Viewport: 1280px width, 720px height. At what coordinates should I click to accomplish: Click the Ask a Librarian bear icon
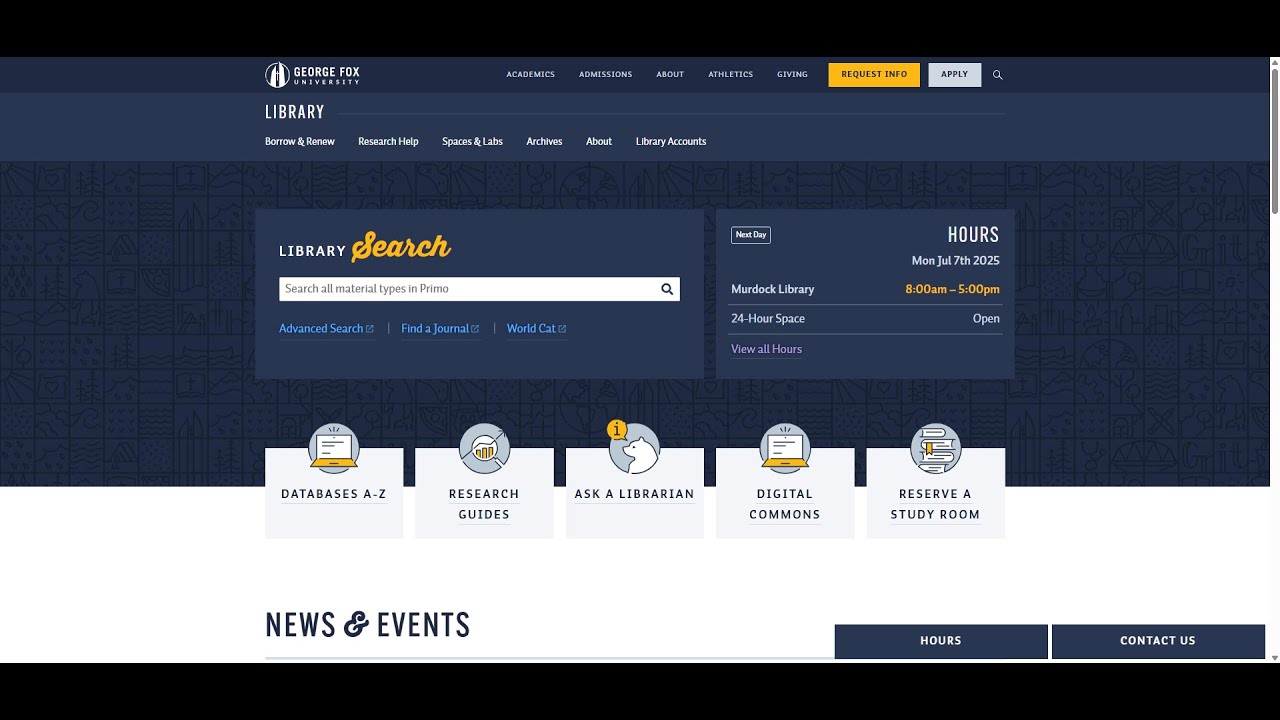pyautogui.click(x=634, y=448)
